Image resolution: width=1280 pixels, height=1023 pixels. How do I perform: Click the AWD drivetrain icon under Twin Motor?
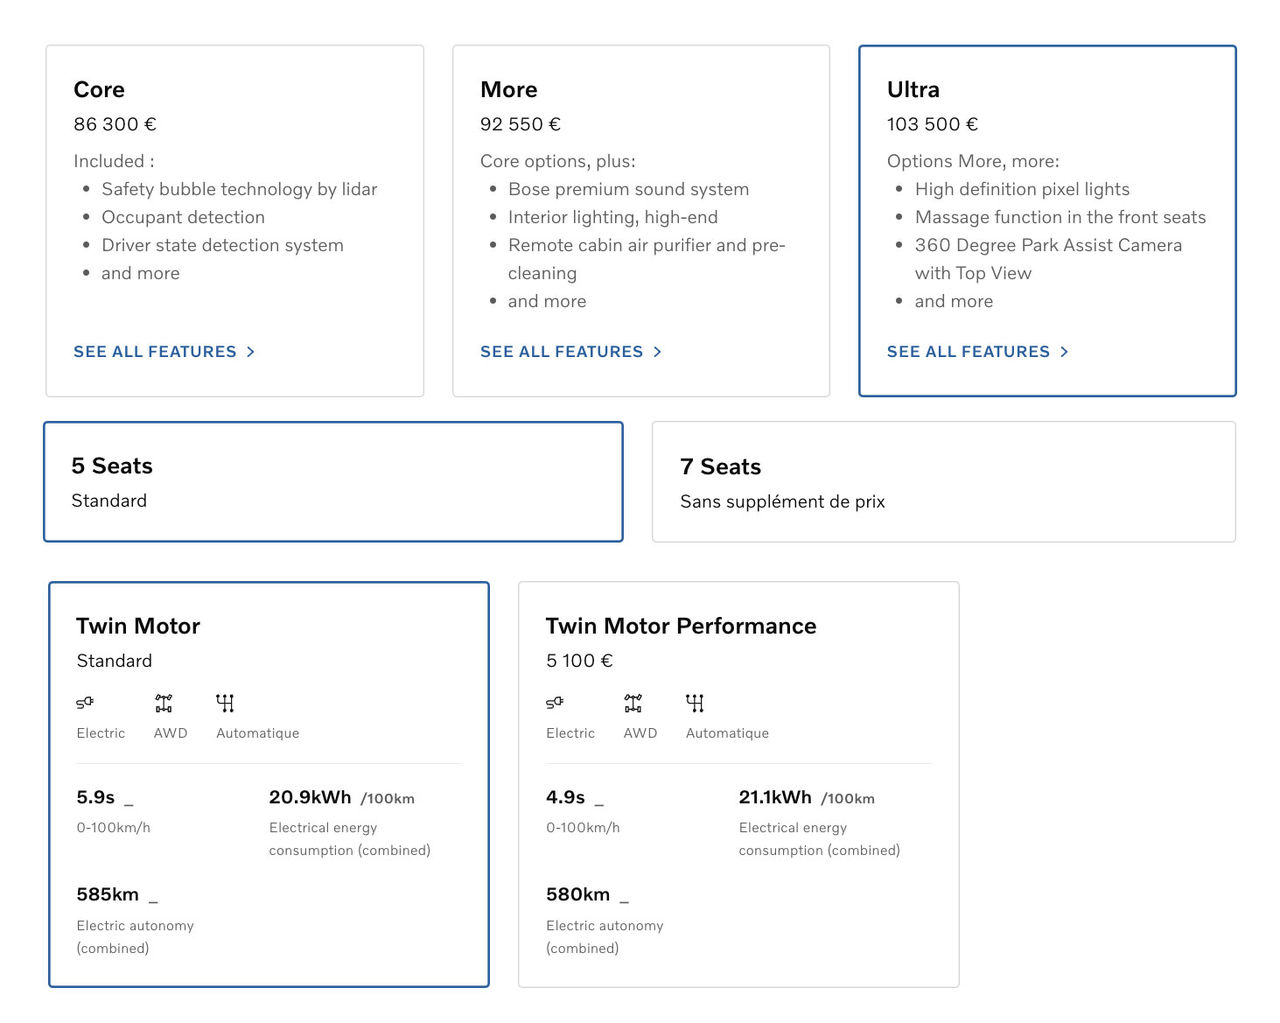tap(164, 703)
